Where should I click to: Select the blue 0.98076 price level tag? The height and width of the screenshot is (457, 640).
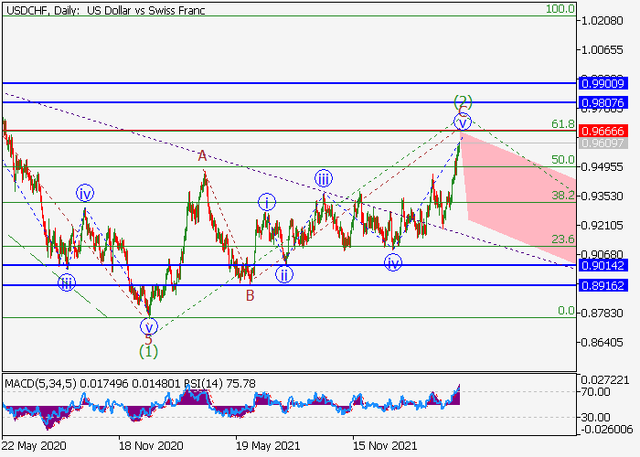click(x=603, y=102)
